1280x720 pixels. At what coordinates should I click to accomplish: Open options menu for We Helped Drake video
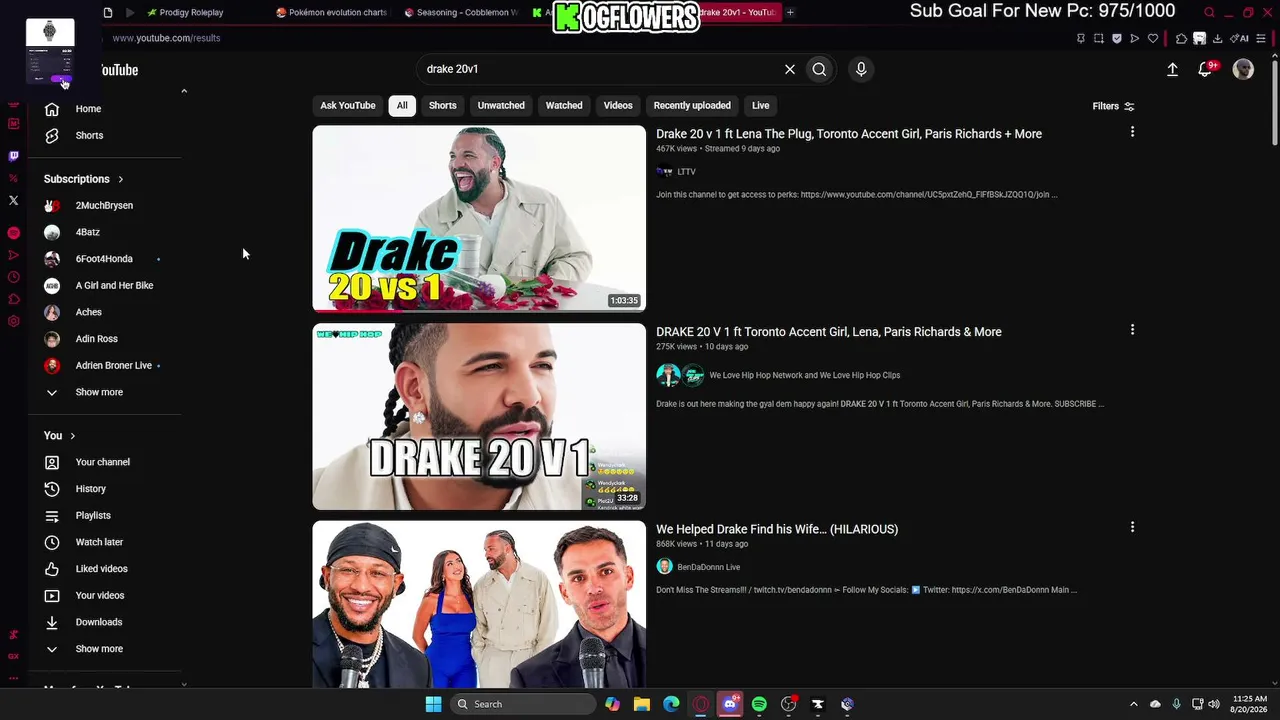coord(1132,527)
